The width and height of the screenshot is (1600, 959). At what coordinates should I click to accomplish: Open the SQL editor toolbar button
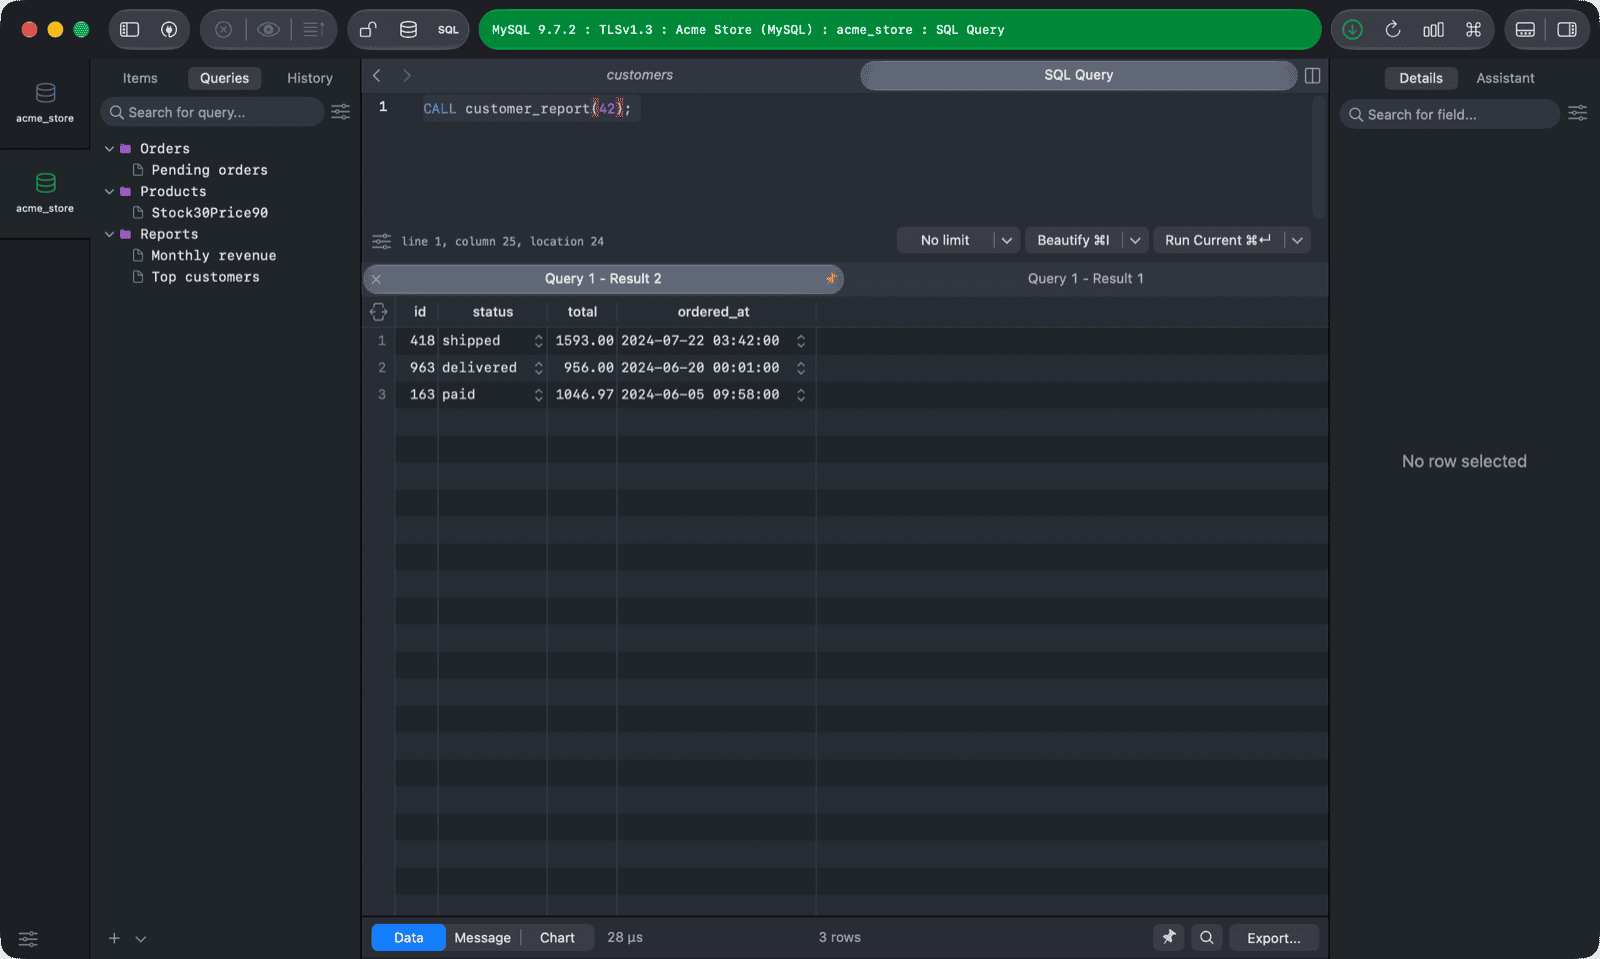coord(448,30)
